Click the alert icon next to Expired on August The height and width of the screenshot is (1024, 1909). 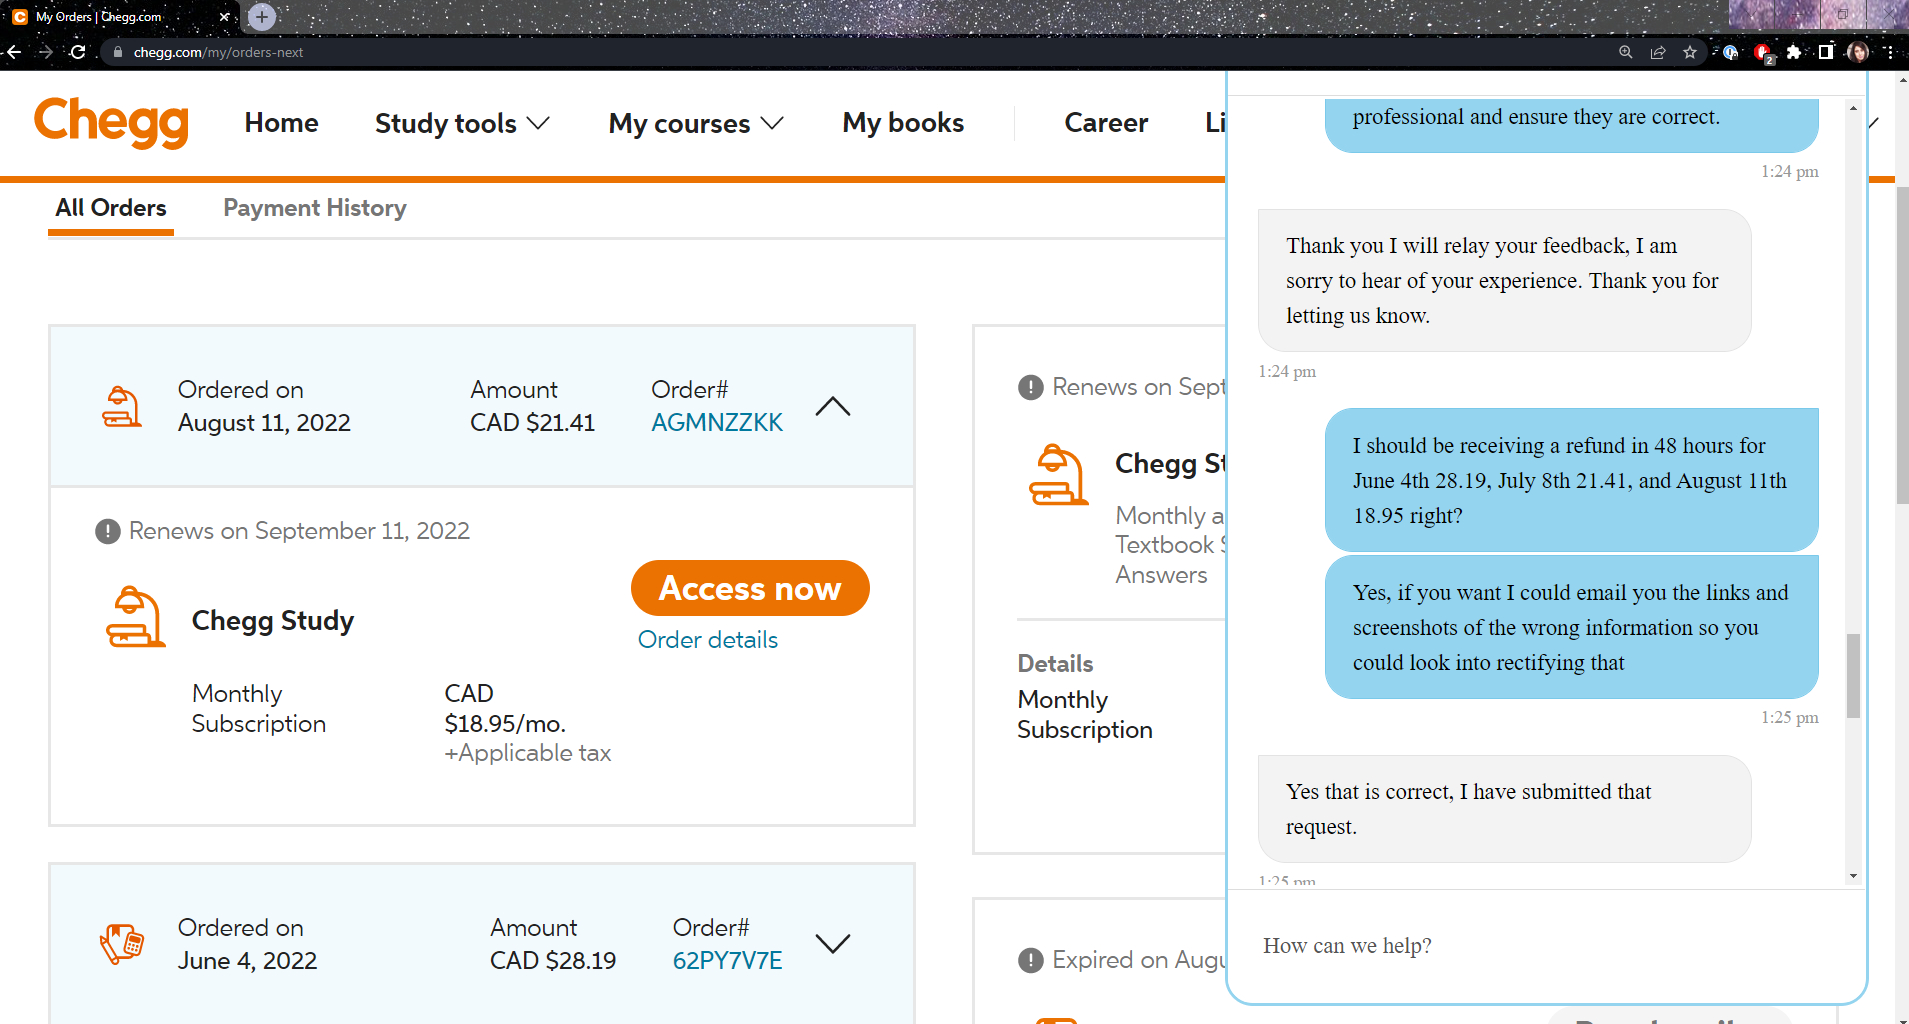click(1030, 960)
